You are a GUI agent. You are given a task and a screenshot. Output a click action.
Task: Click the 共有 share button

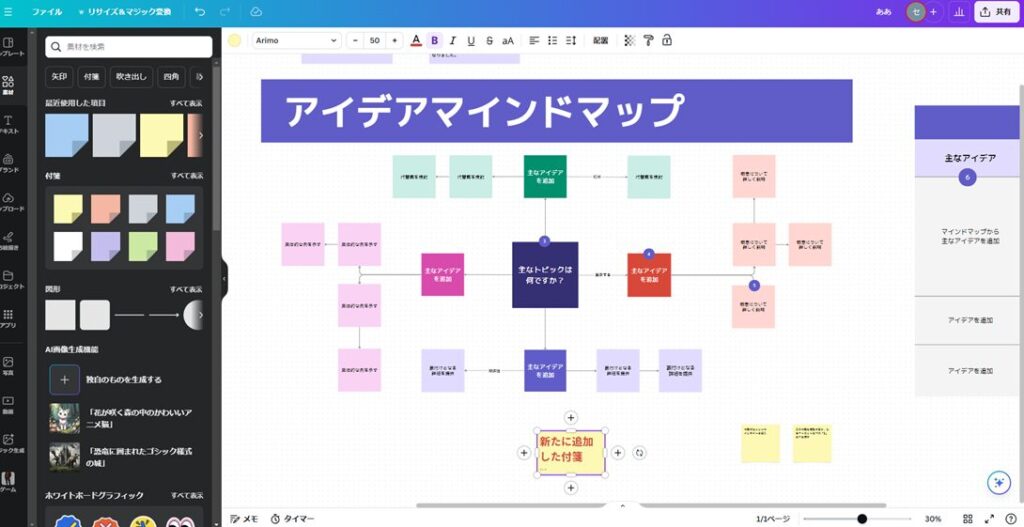pos(994,12)
